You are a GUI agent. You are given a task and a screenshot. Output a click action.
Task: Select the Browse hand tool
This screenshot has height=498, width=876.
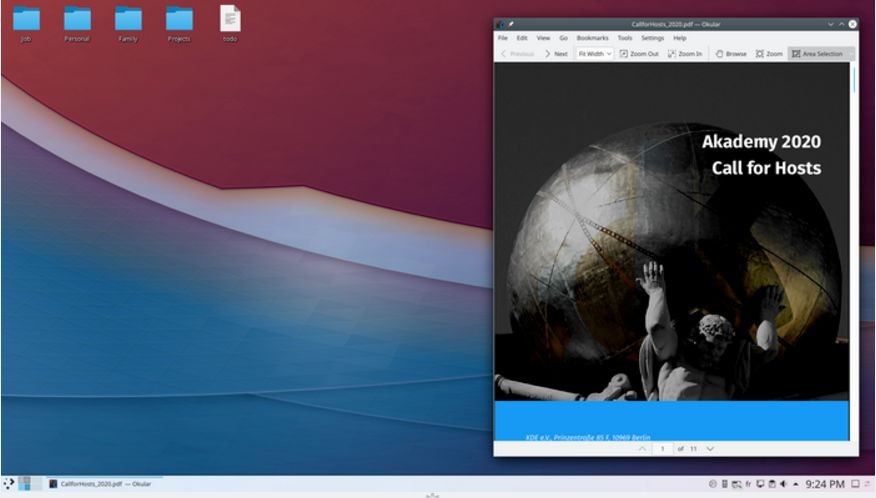pyautogui.click(x=731, y=54)
